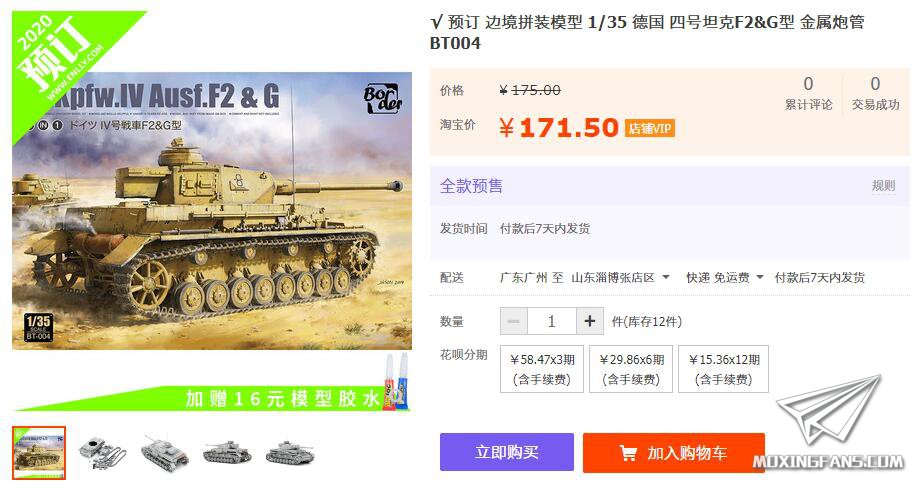Select the turret parts thumbnail
Viewport: 914px width, 497px height.
click(101, 453)
